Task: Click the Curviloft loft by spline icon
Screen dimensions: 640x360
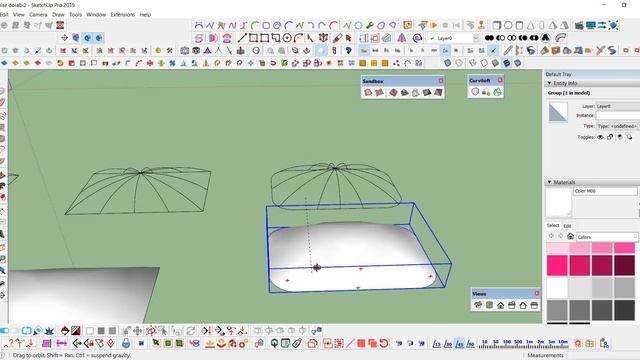Action: click(x=475, y=92)
